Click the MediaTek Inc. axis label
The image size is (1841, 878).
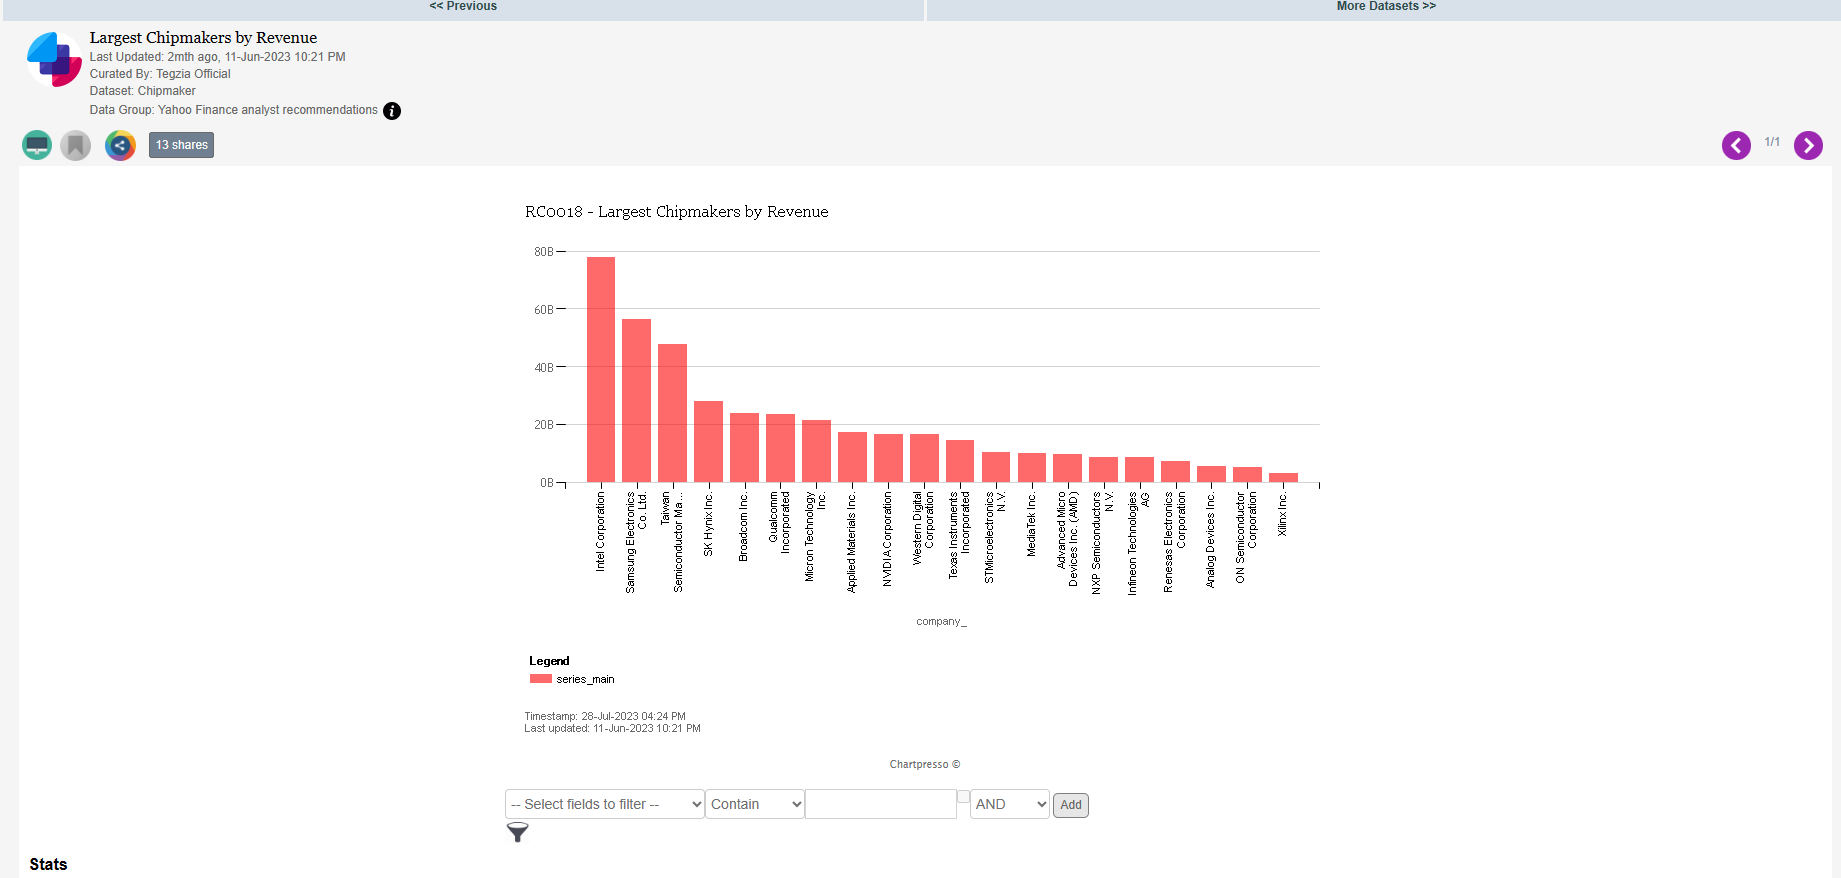(1032, 523)
